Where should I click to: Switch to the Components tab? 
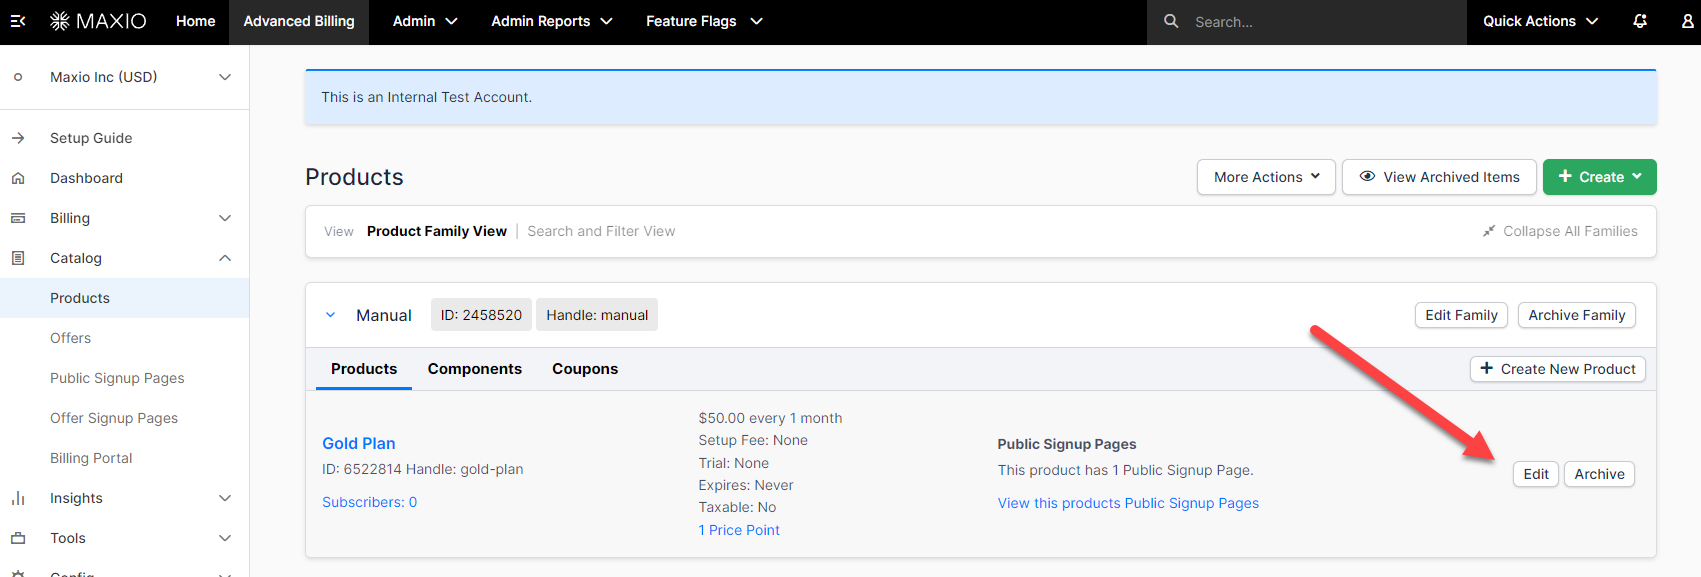tap(474, 369)
